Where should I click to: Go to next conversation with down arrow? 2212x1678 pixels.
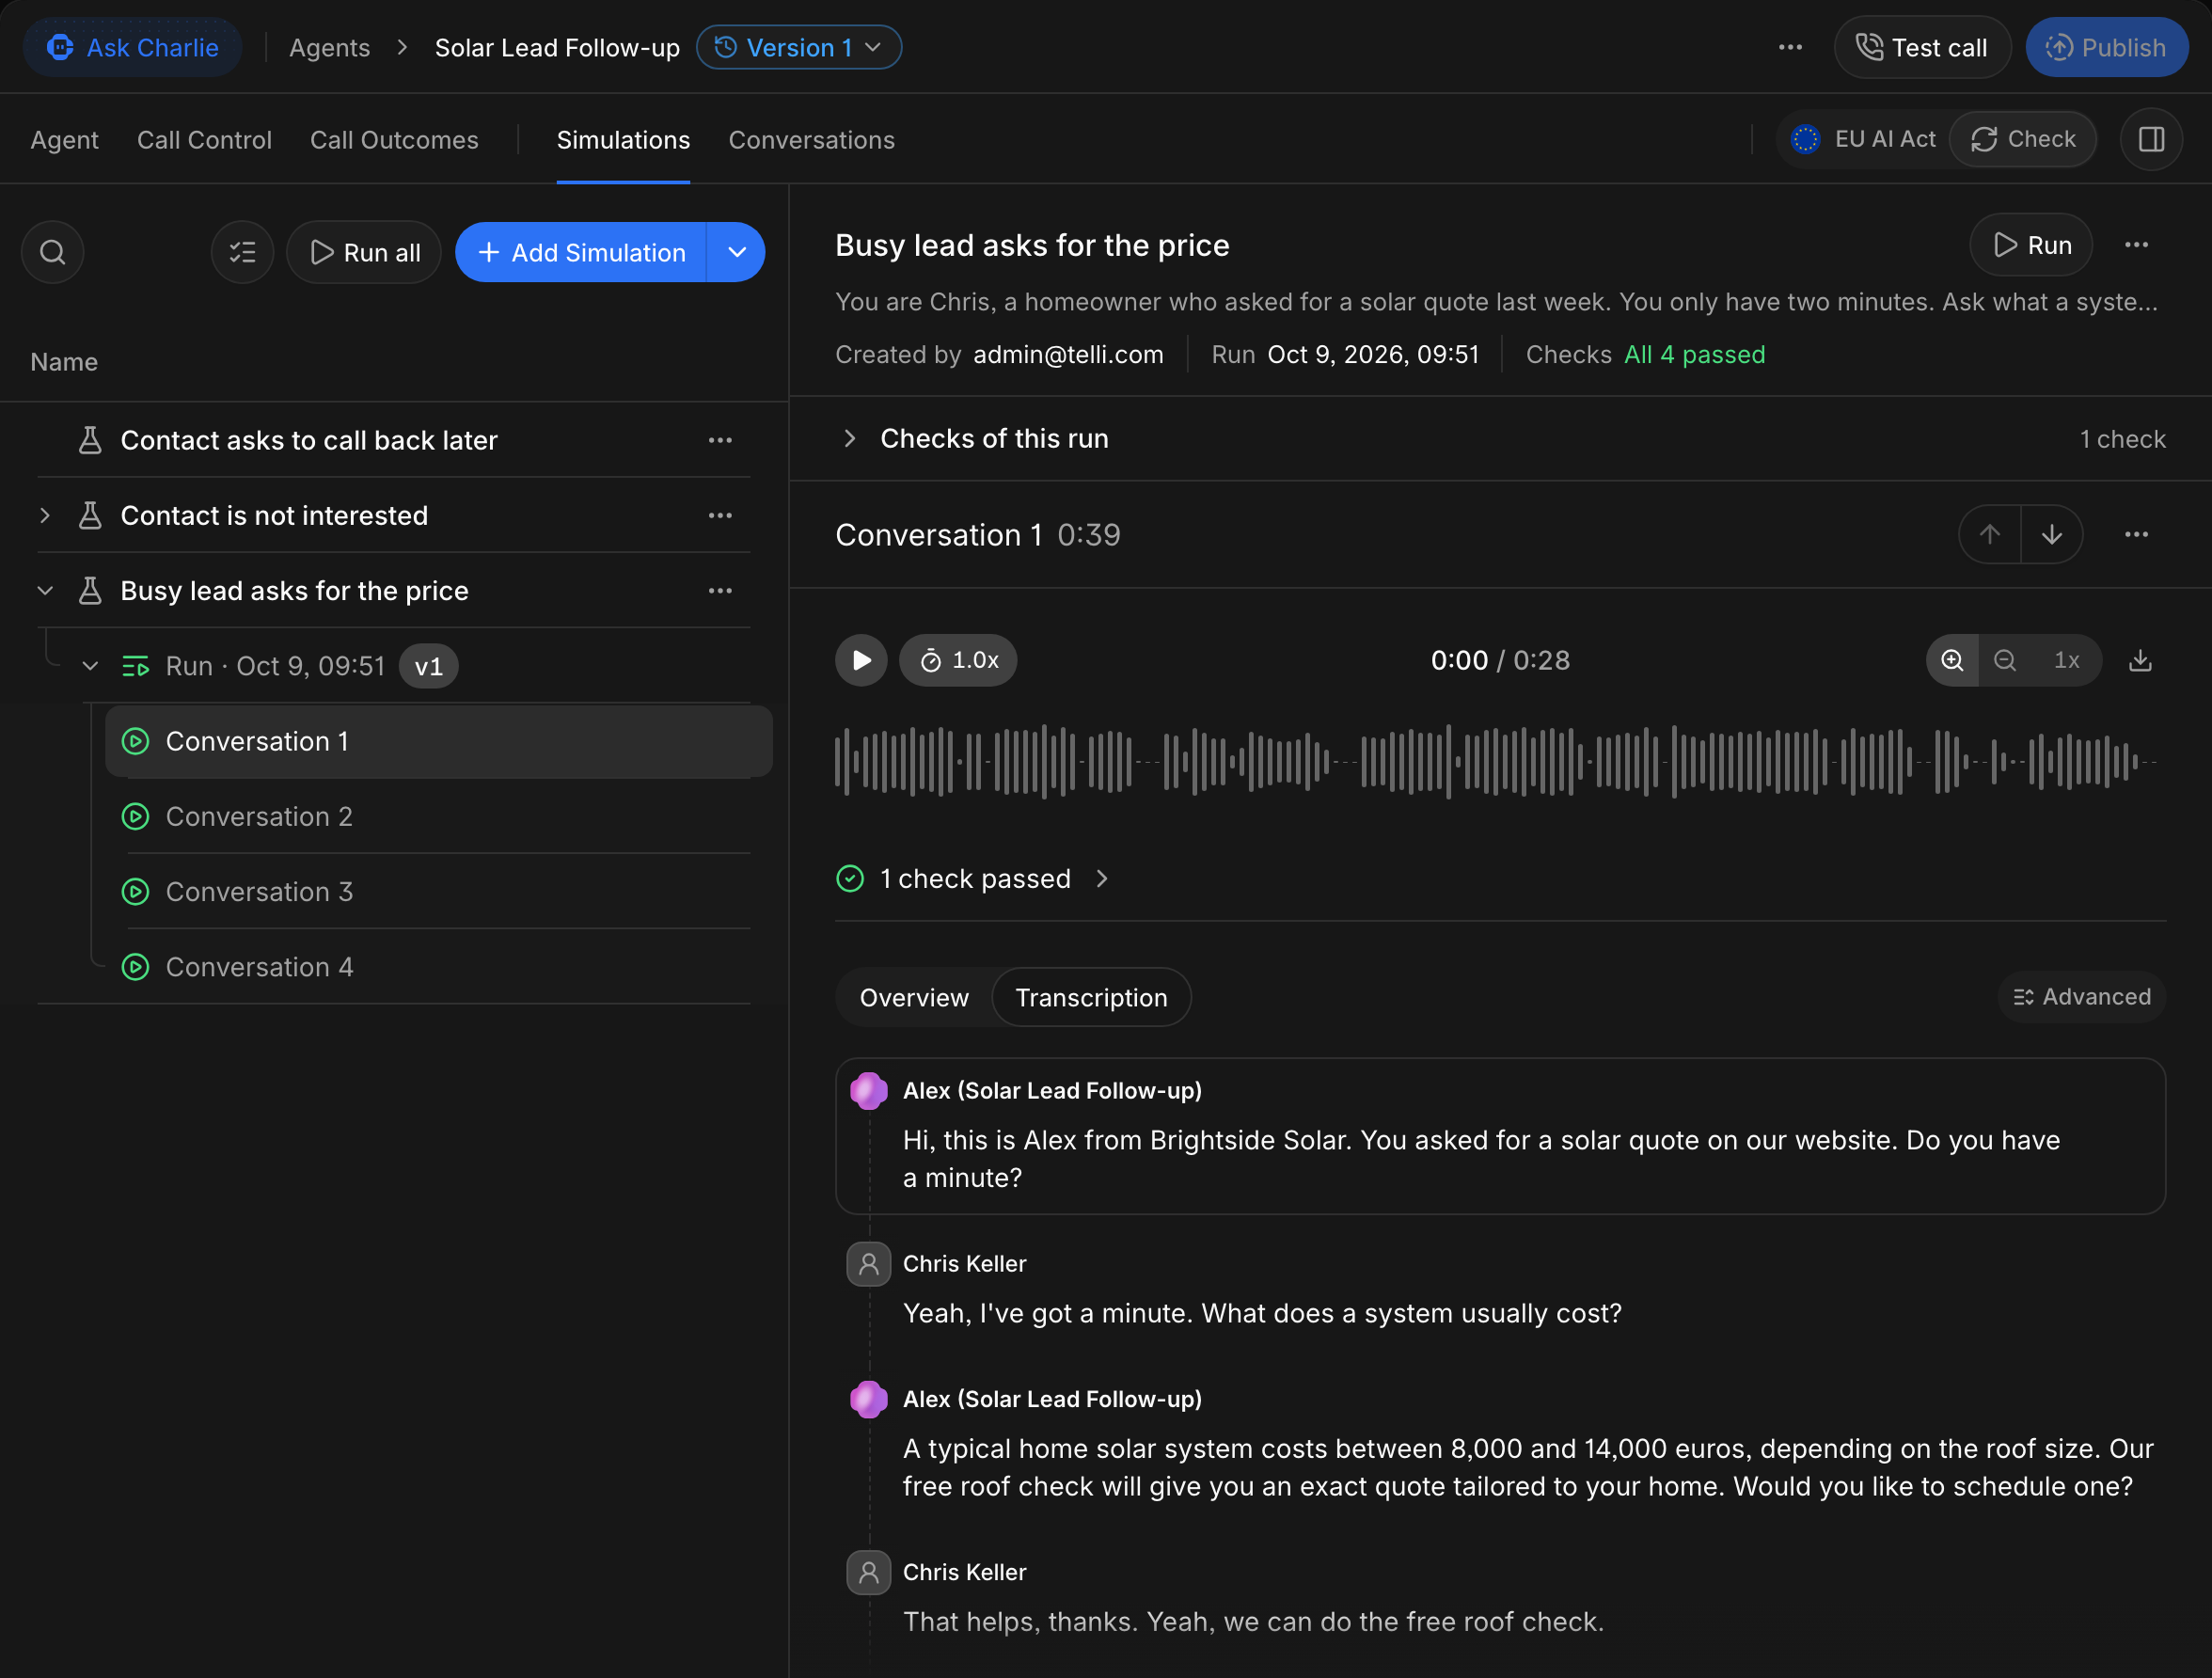click(x=2051, y=534)
